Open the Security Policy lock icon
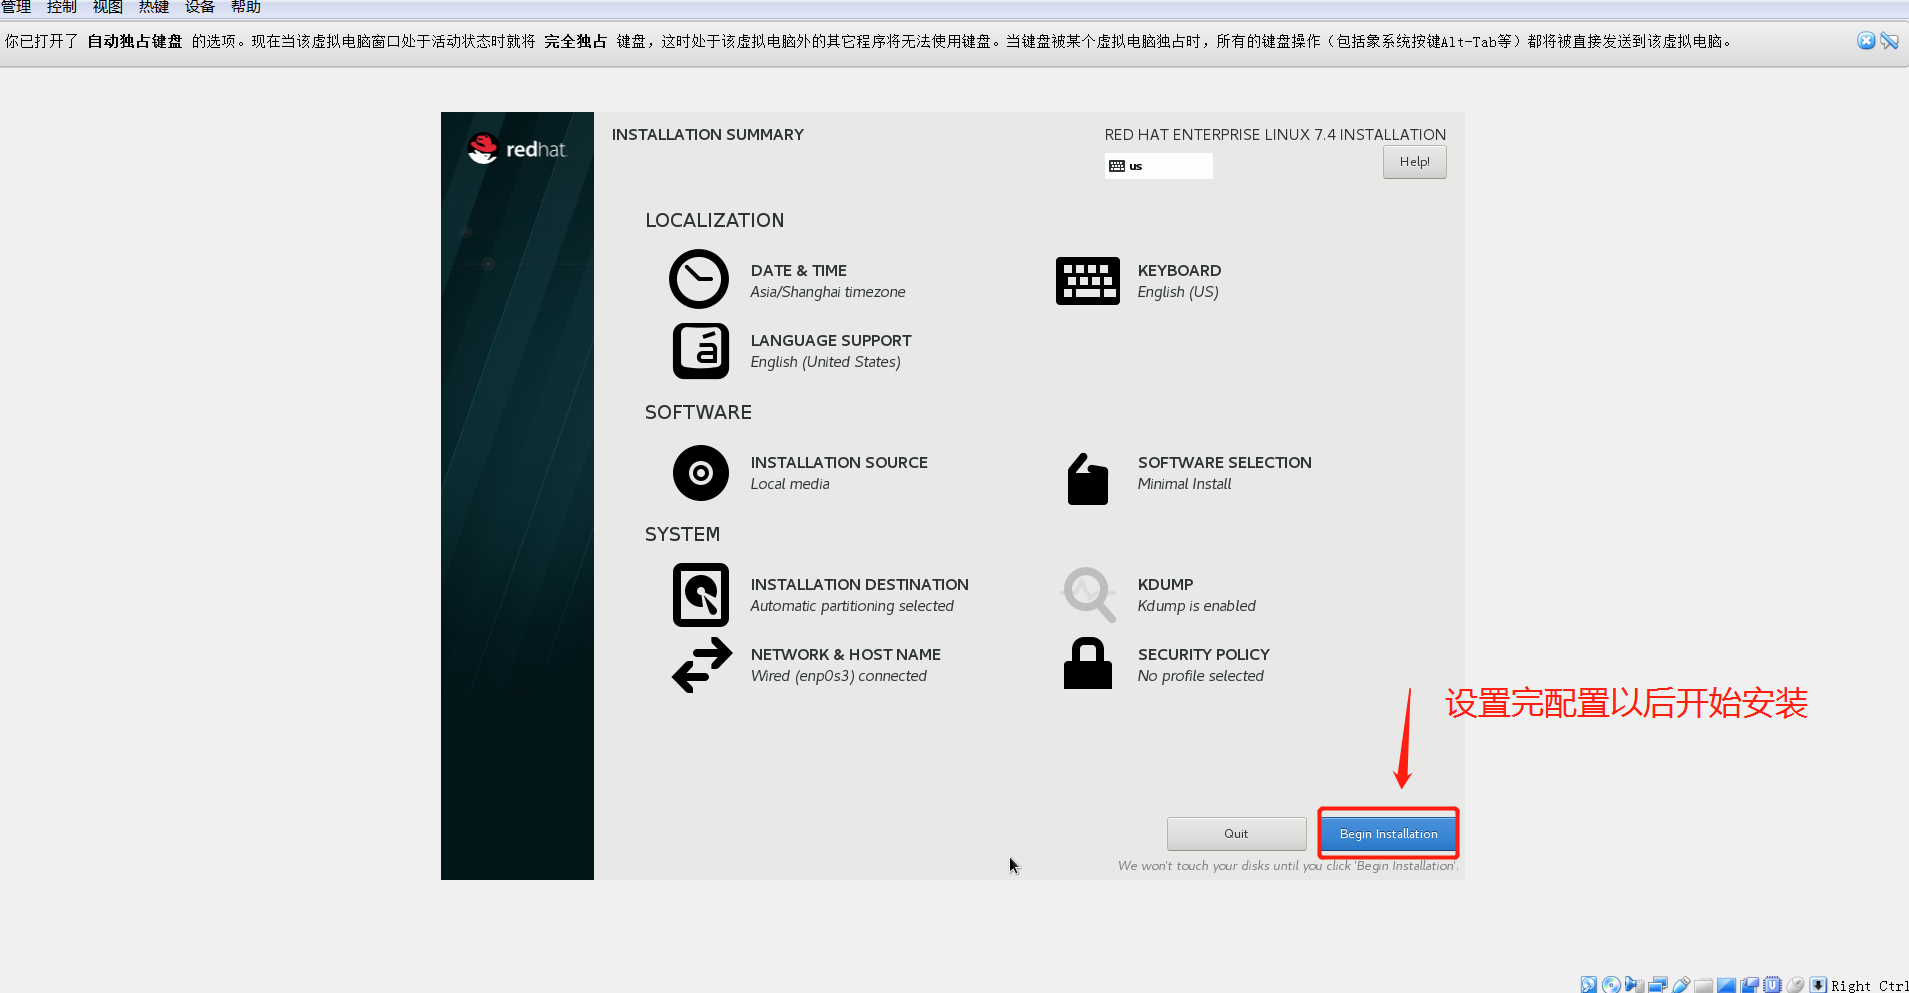This screenshot has height=993, width=1909. click(1088, 663)
